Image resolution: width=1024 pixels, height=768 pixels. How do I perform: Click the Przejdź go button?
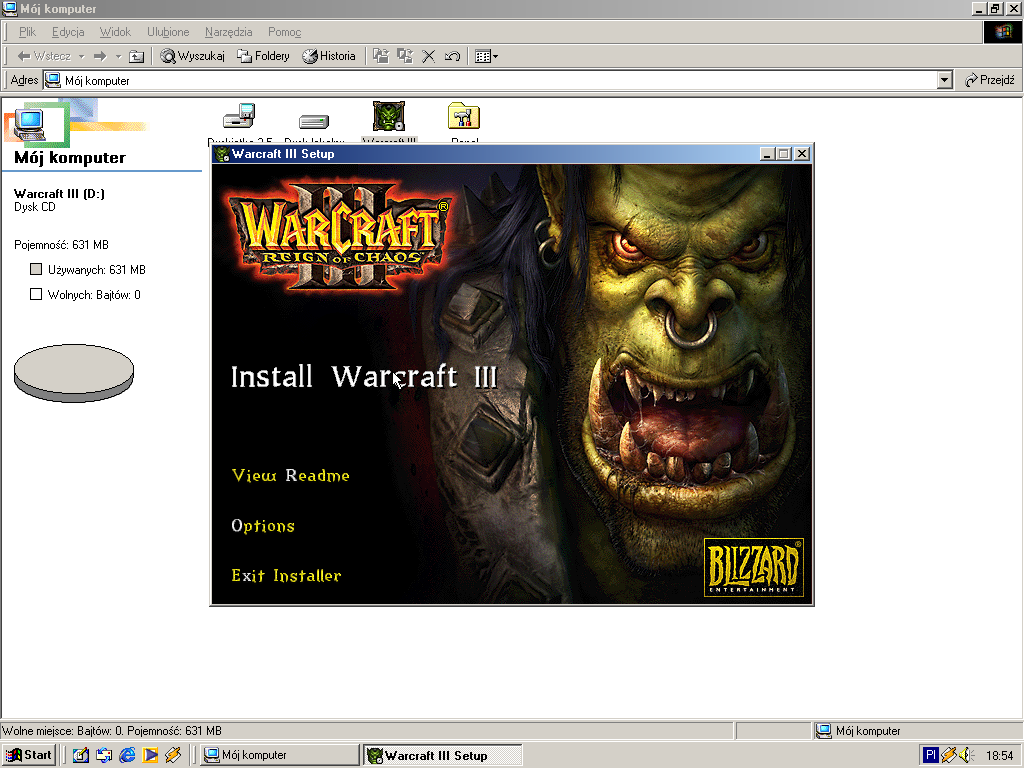[989, 80]
